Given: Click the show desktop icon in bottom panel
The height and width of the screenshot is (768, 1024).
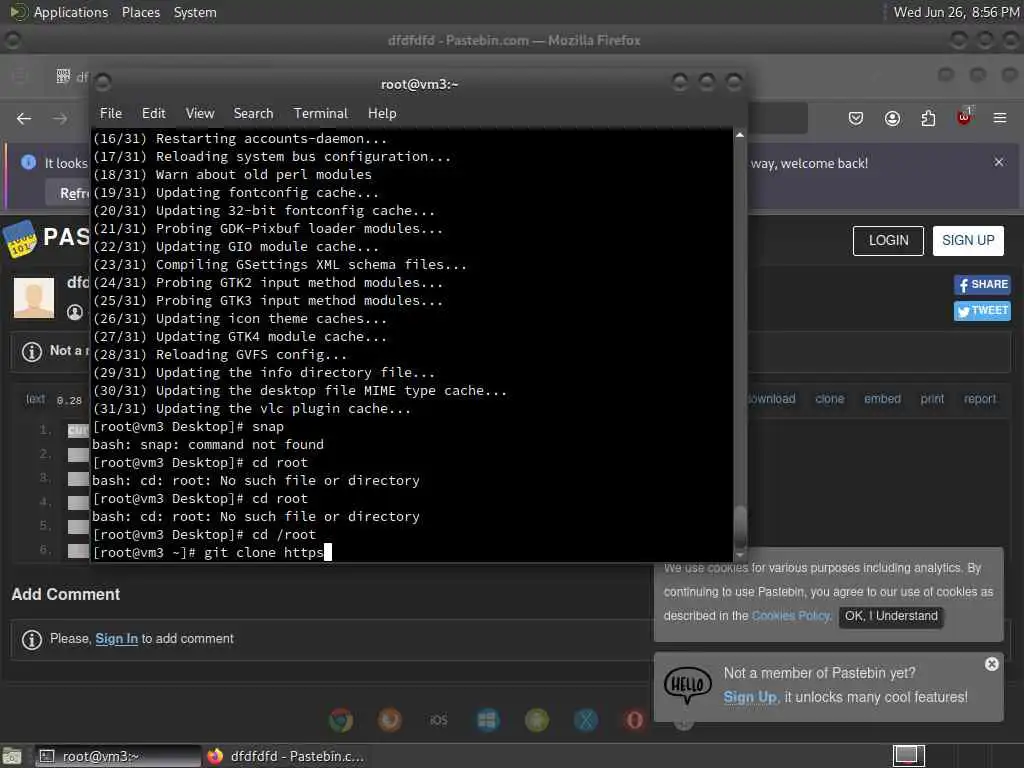Looking at the screenshot, I should pos(12,756).
